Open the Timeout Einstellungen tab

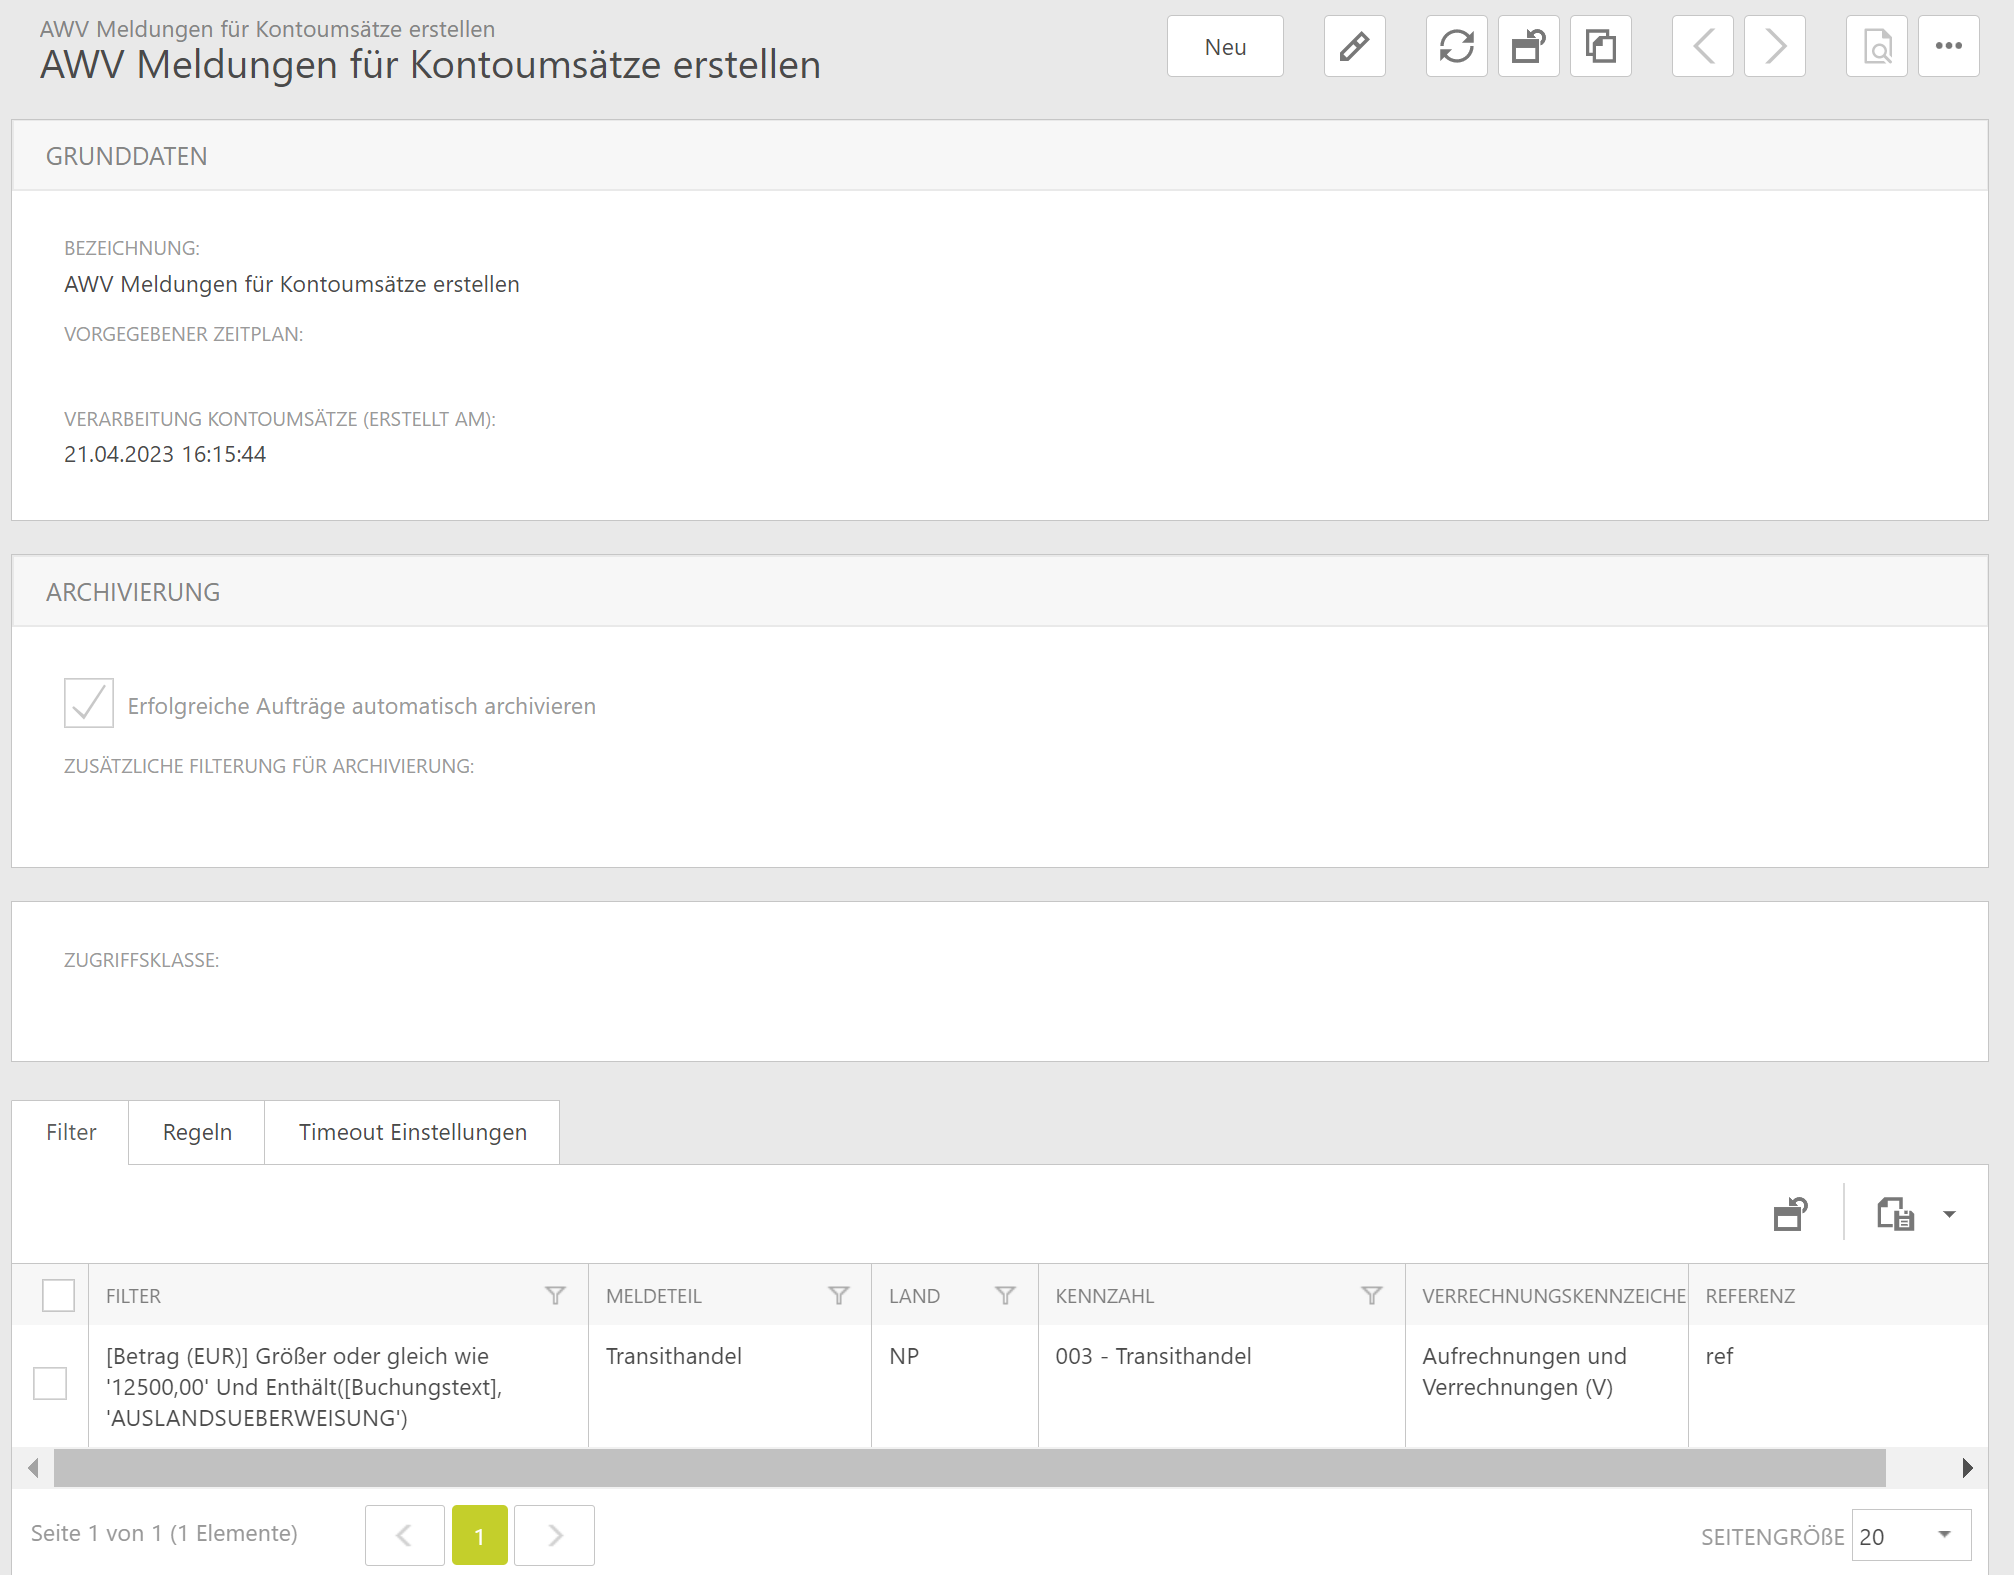pos(412,1132)
